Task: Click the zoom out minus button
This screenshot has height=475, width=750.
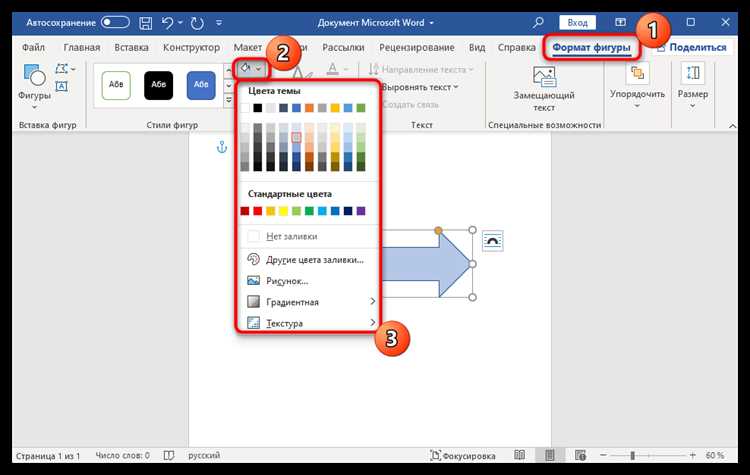Action: 603,455
